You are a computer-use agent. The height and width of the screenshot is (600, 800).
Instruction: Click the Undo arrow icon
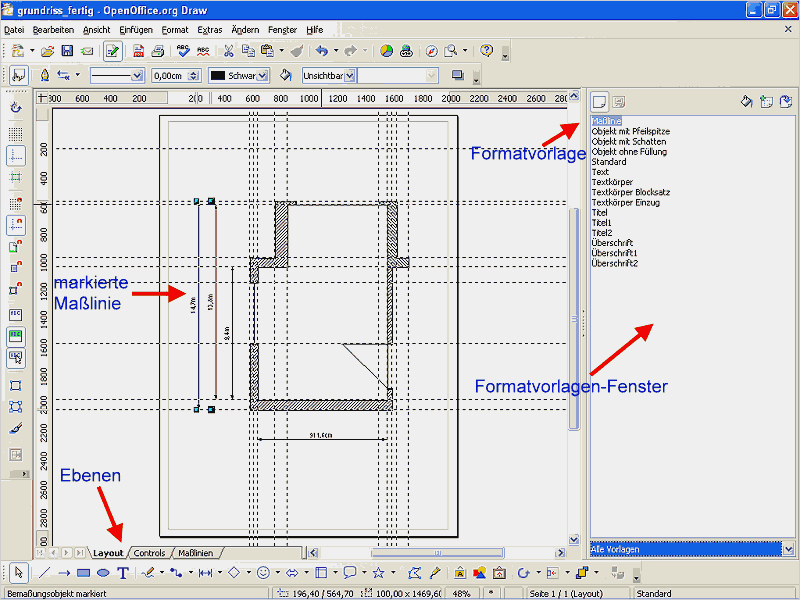click(x=321, y=51)
